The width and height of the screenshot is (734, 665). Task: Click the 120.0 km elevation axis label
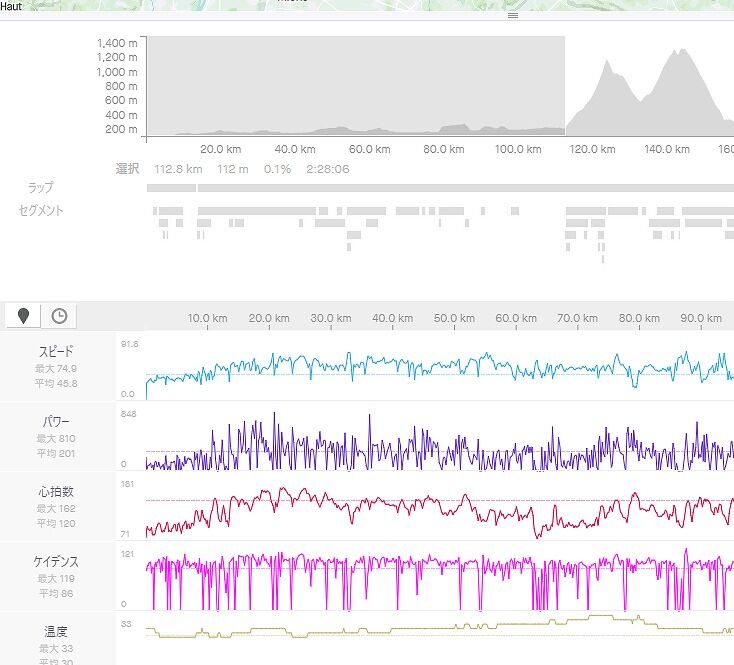point(592,149)
